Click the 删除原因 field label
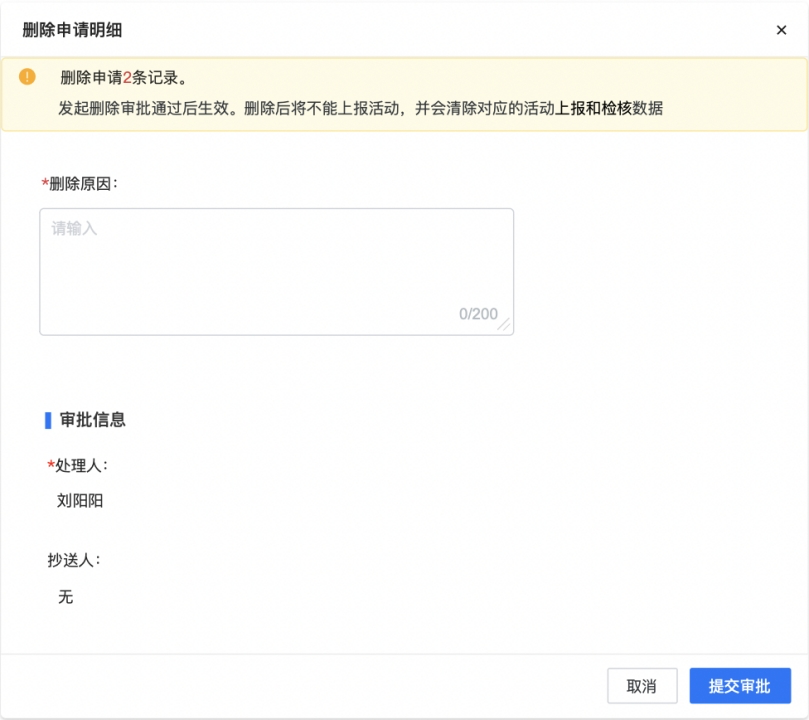 84,184
